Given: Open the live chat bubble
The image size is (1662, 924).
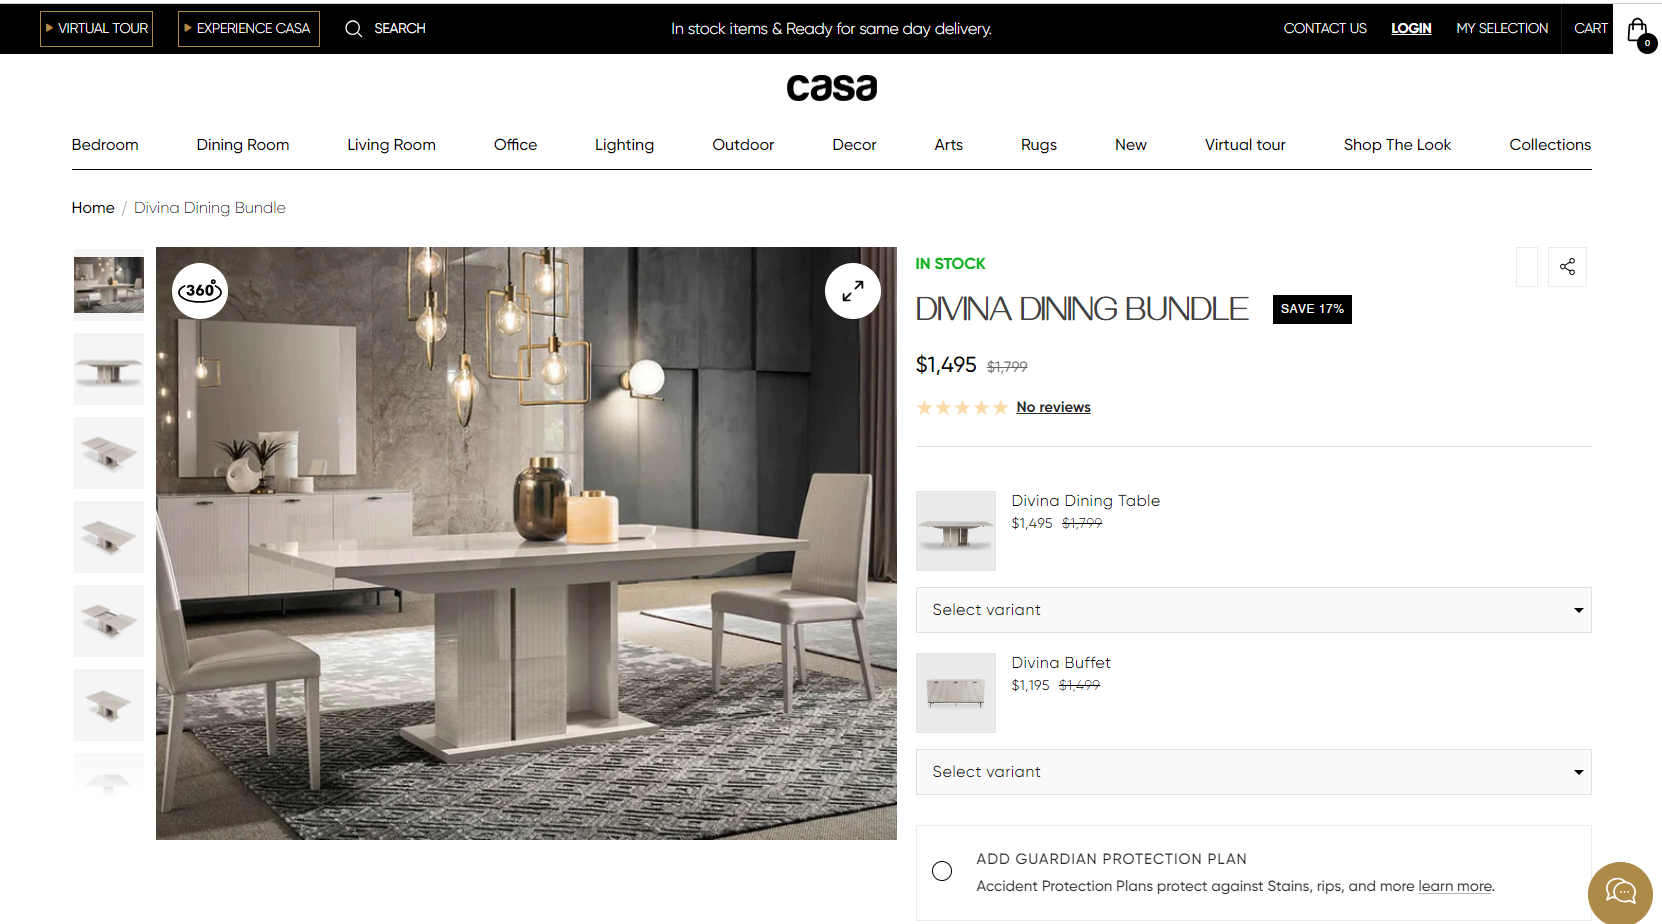Looking at the screenshot, I should coord(1620,892).
